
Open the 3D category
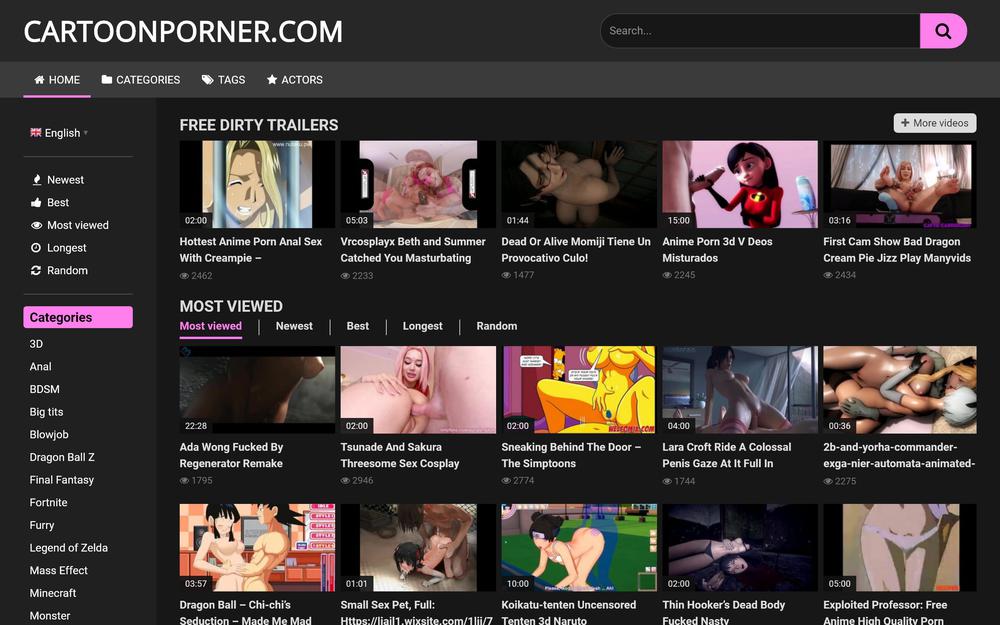point(36,344)
